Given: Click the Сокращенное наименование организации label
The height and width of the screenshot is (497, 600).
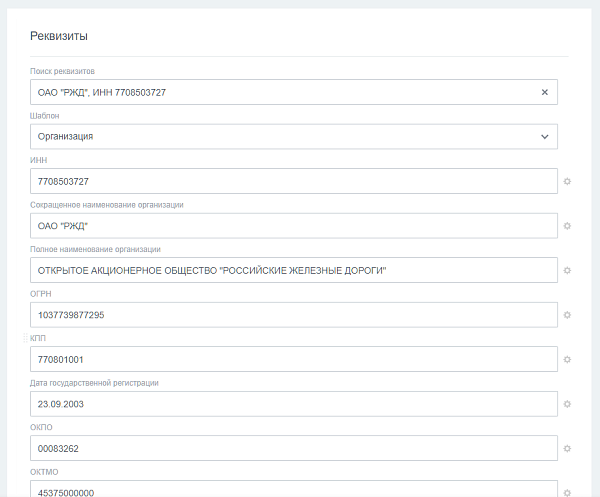Looking at the screenshot, I should (107, 205).
